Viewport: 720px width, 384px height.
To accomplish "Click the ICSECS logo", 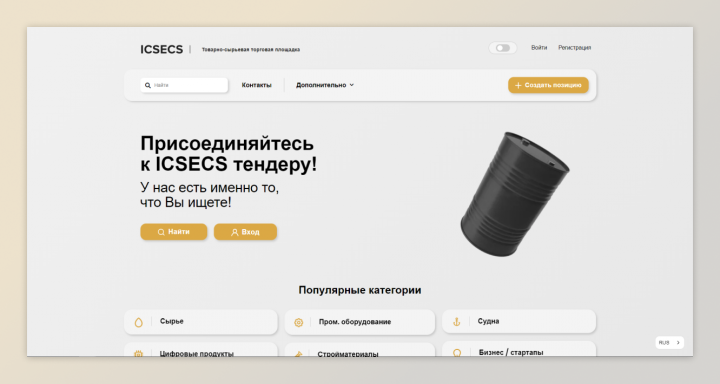I will pyautogui.click(x=162, y=49).
